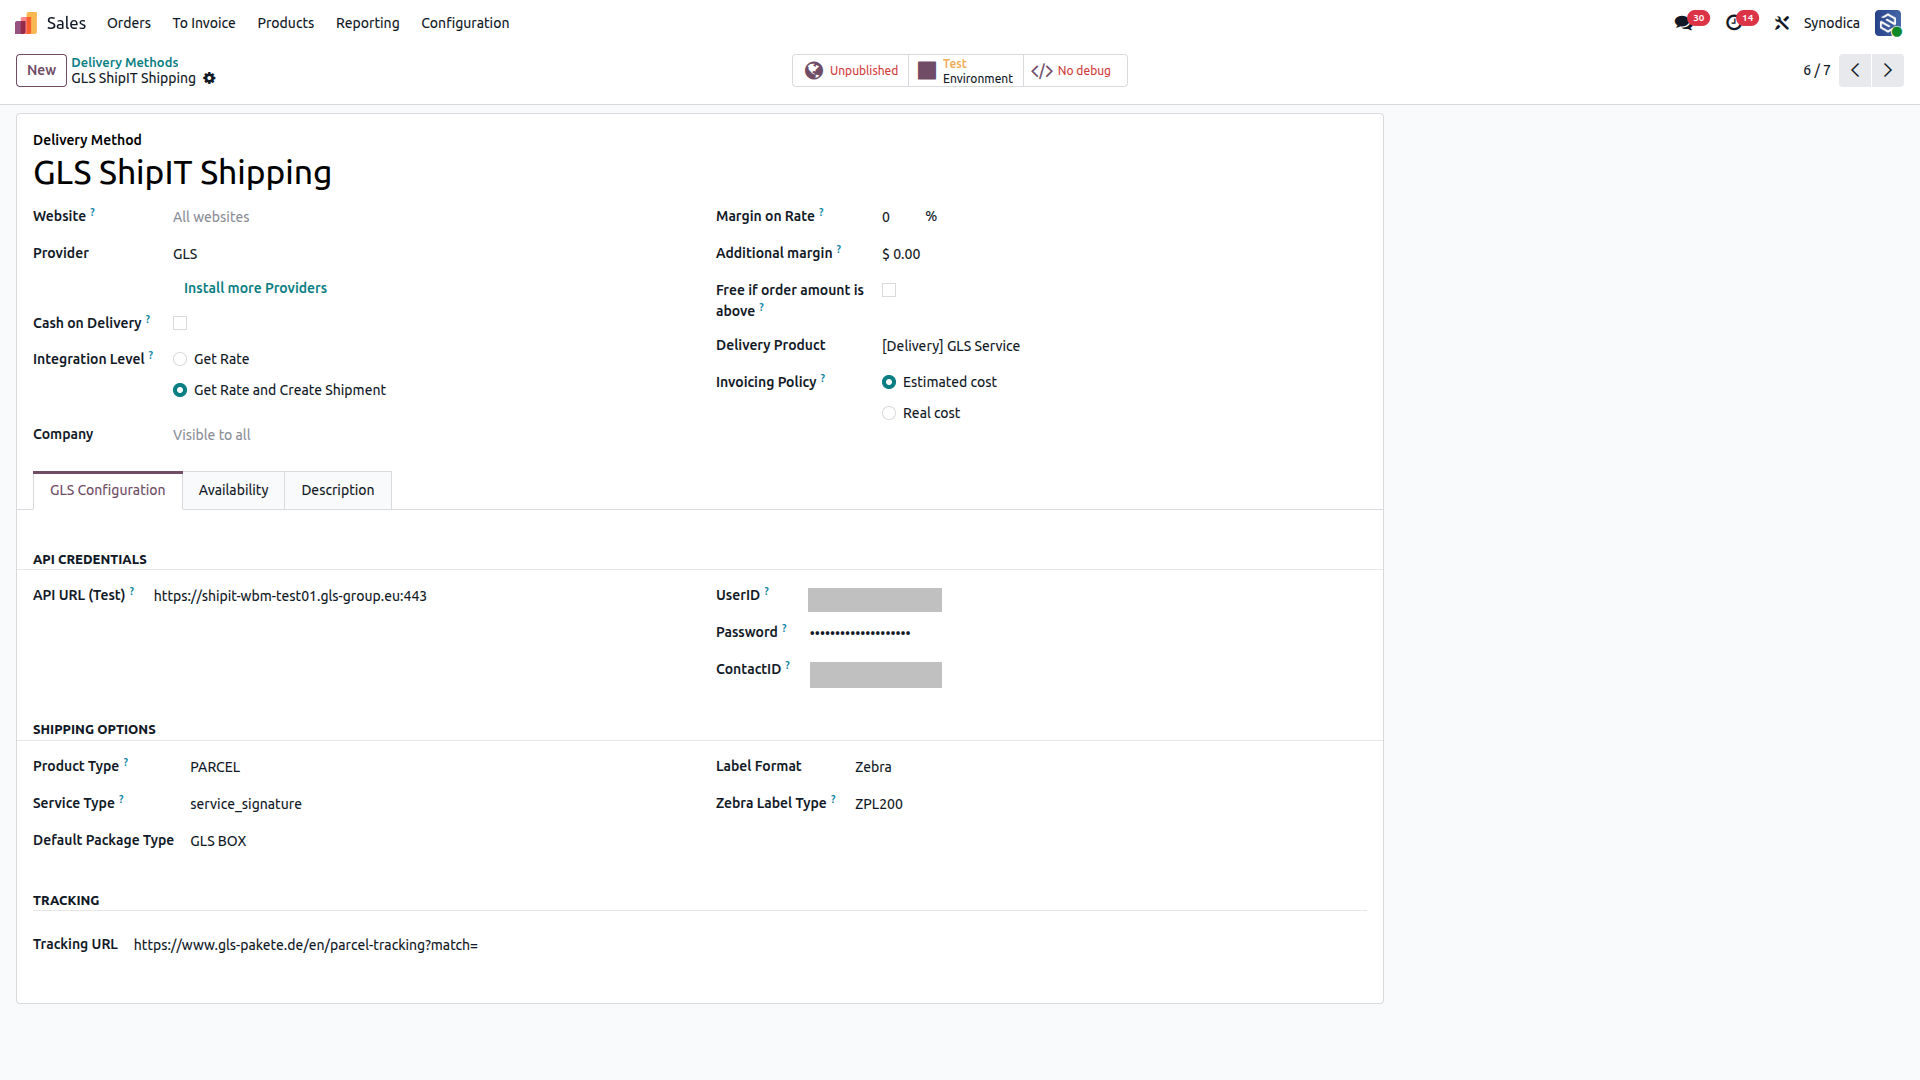
Task: Select the Get Rate radio option
Action: (180, 359)
